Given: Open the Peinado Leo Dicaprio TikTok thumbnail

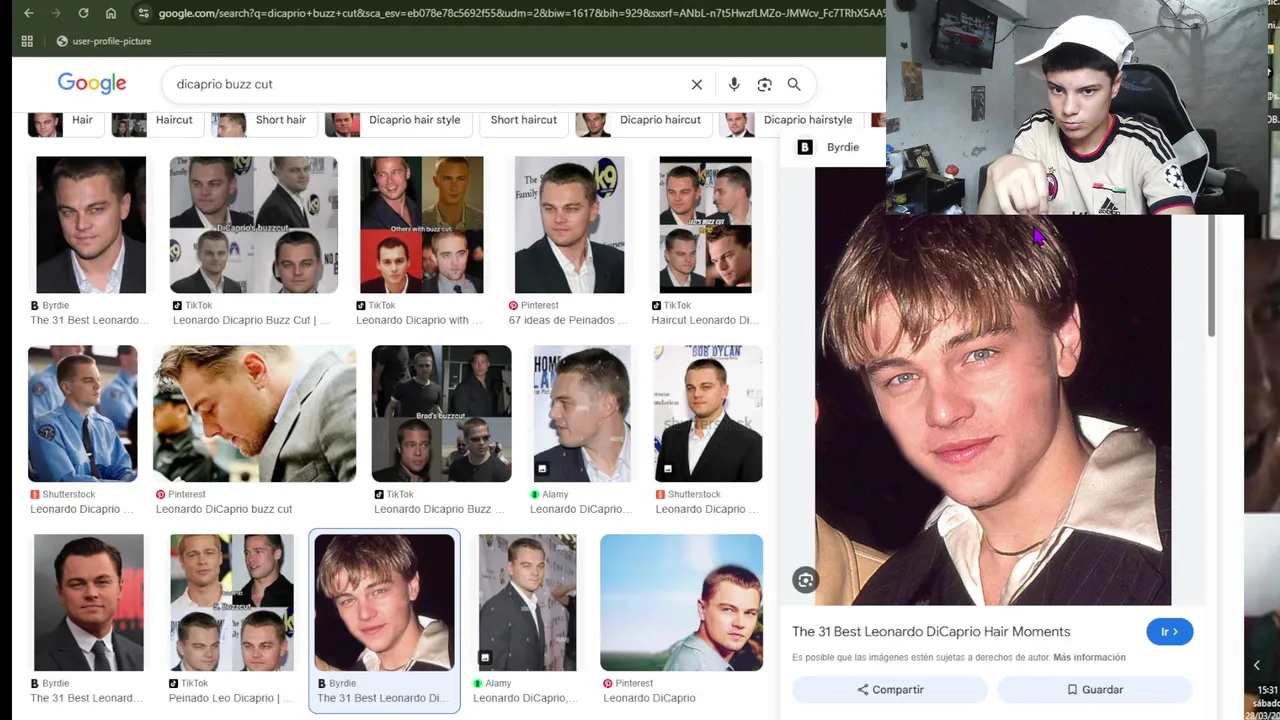Looking at the screenshot, I should pos(232,602).
